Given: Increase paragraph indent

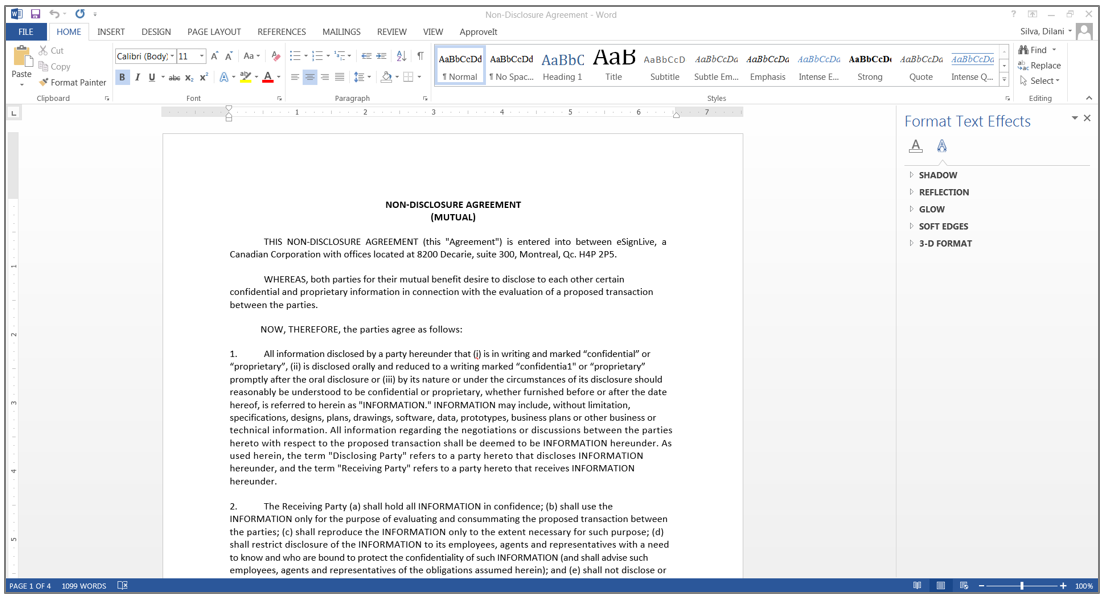Looking at the screenshot, I should [381, 56].
